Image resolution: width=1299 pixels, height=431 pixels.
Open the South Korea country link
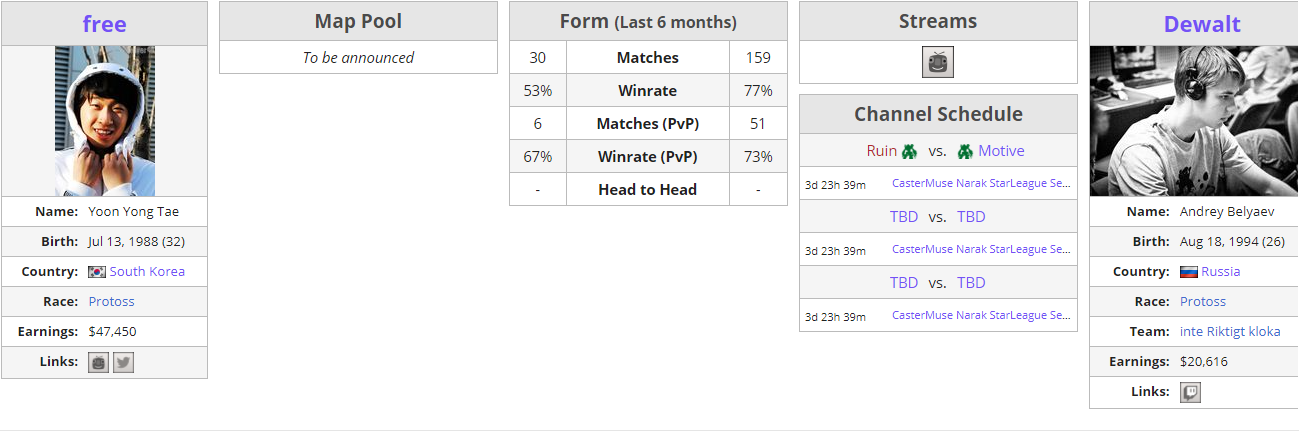[x=147, y=272]
